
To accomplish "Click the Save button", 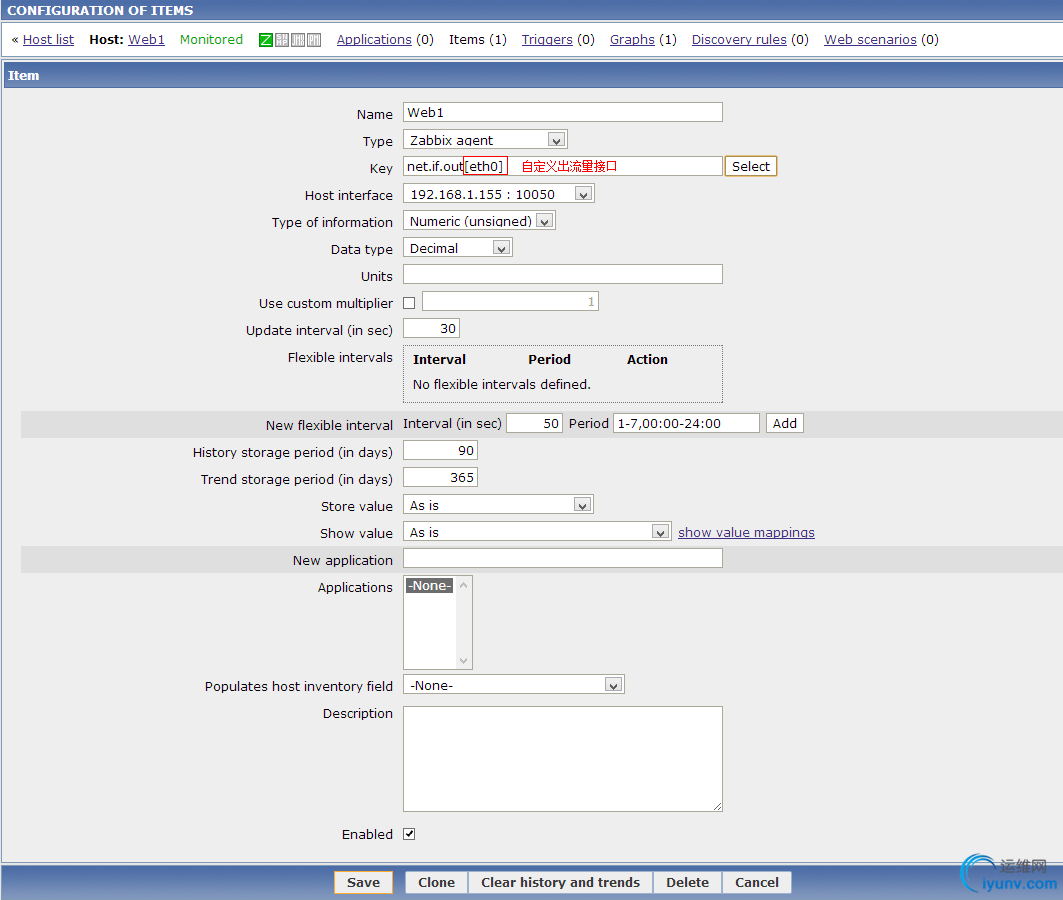I will (363, 882).
